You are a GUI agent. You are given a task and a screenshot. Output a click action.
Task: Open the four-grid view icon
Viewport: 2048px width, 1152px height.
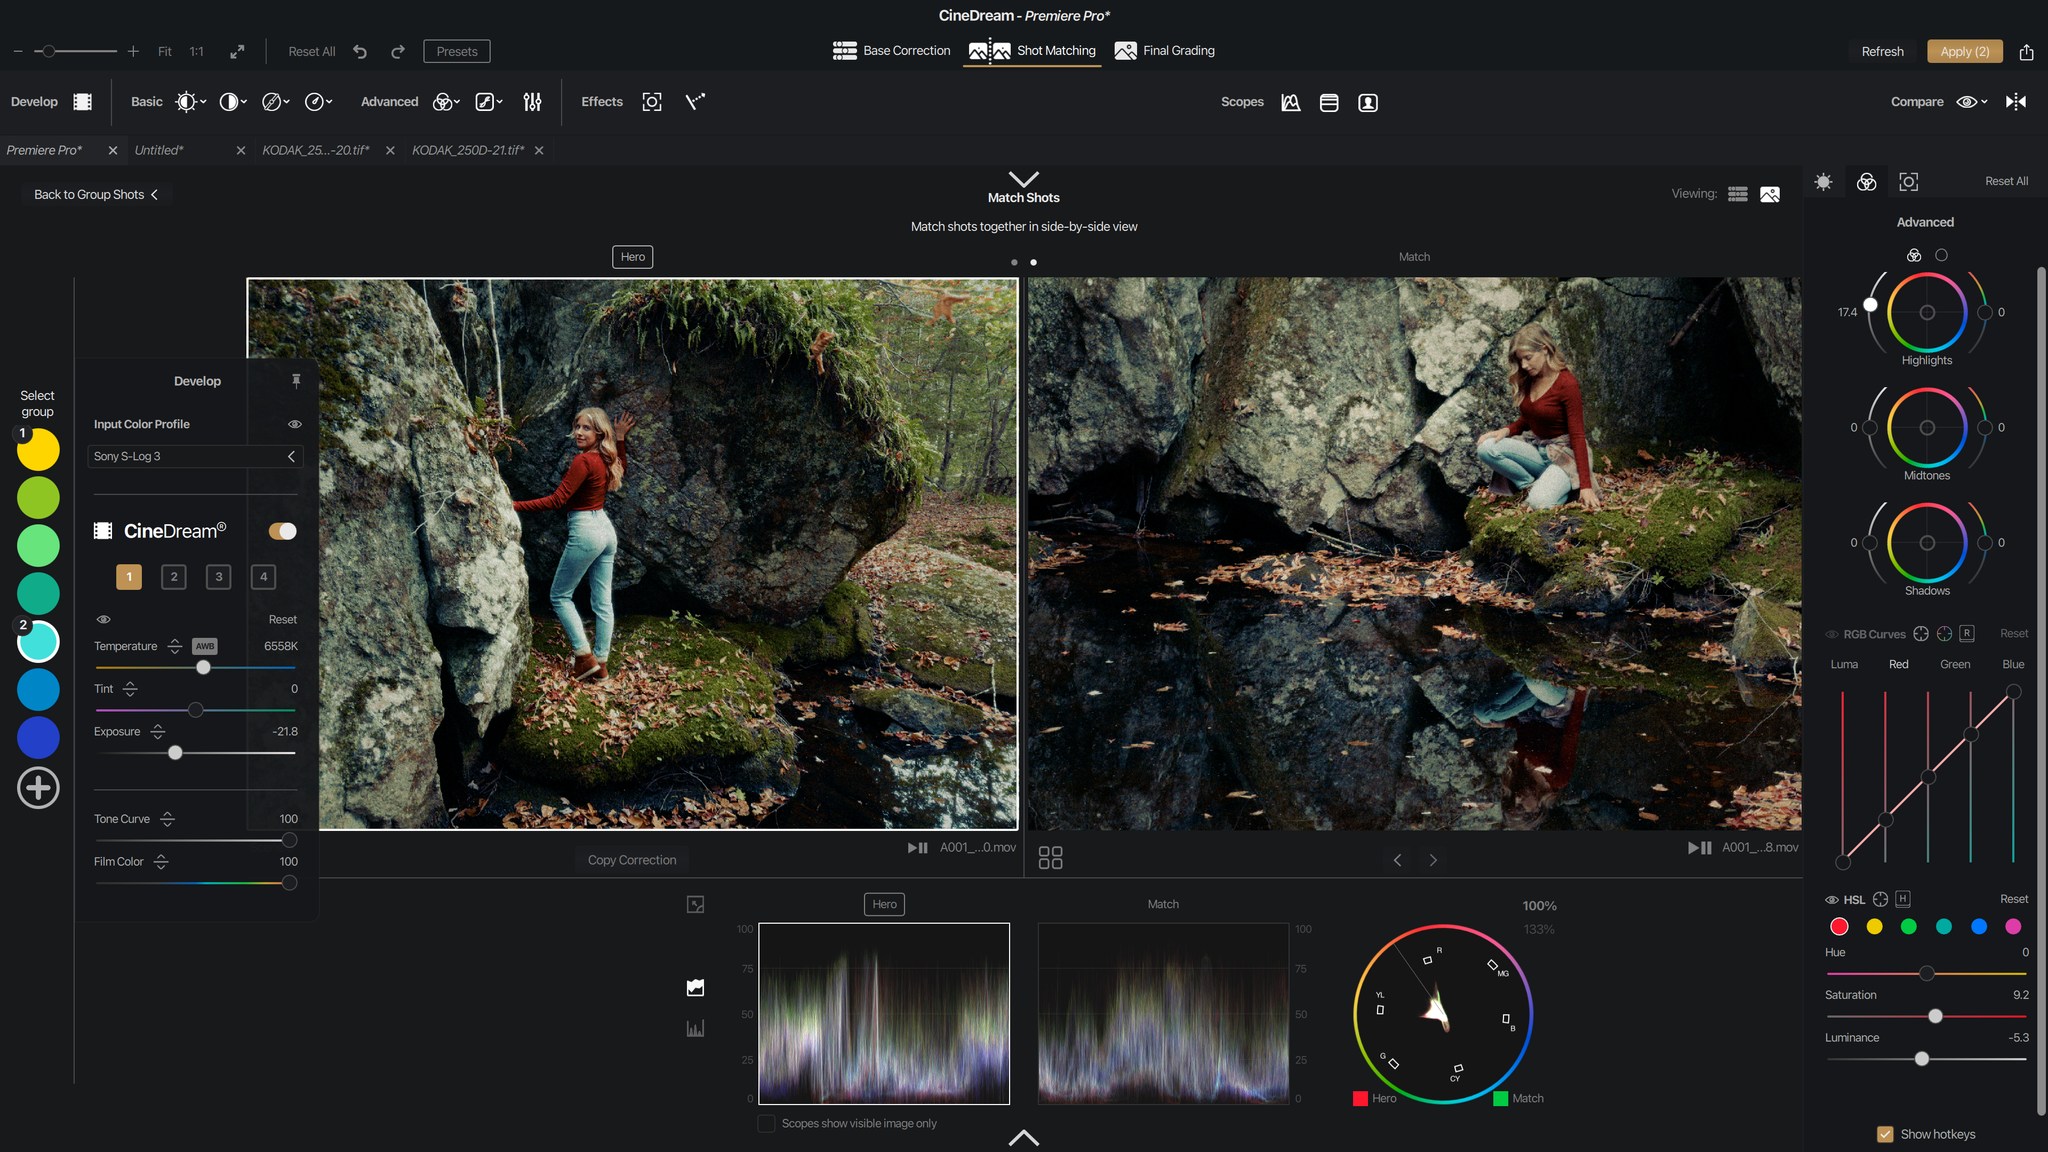[1050, 858]
